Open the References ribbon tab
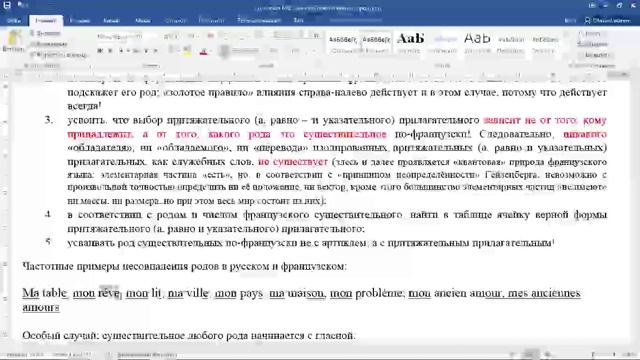This screenshot has height=360, width=640. pos(176,20)
